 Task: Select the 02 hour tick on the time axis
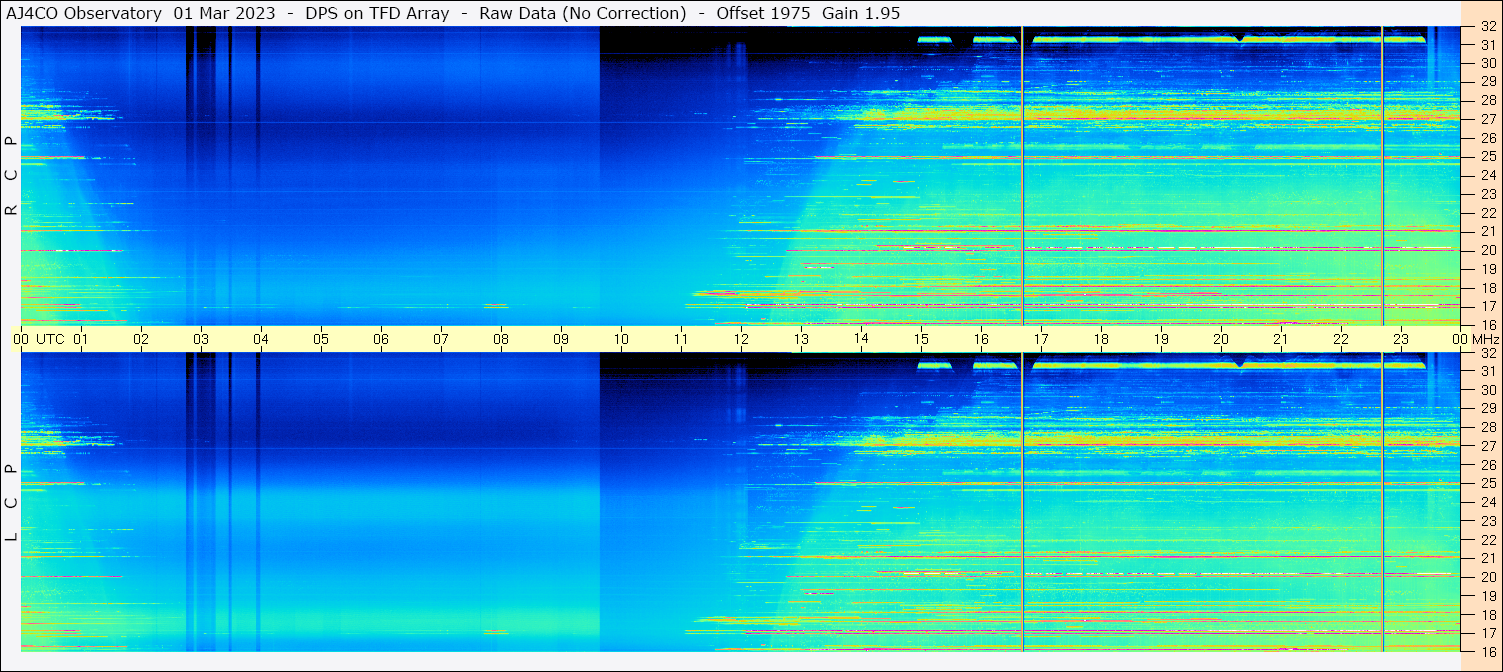(x=141, y=339)
